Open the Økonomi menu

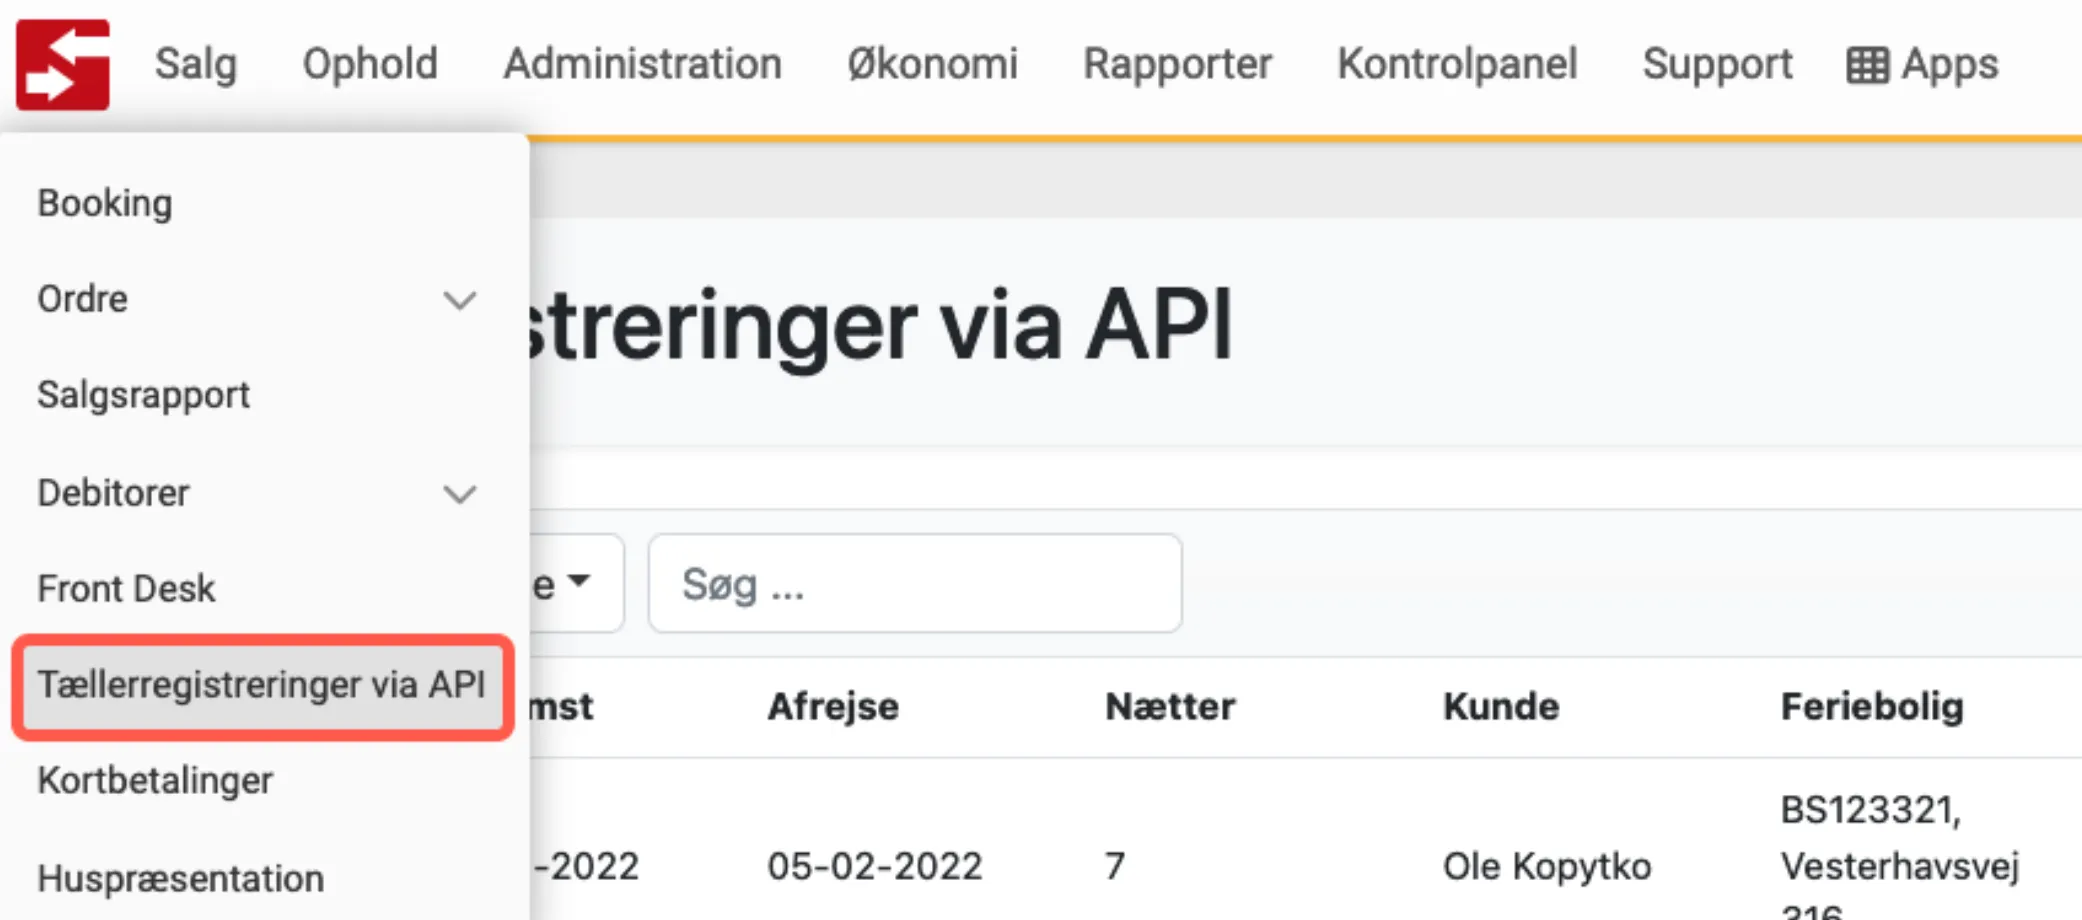click(x=931, y=63)
